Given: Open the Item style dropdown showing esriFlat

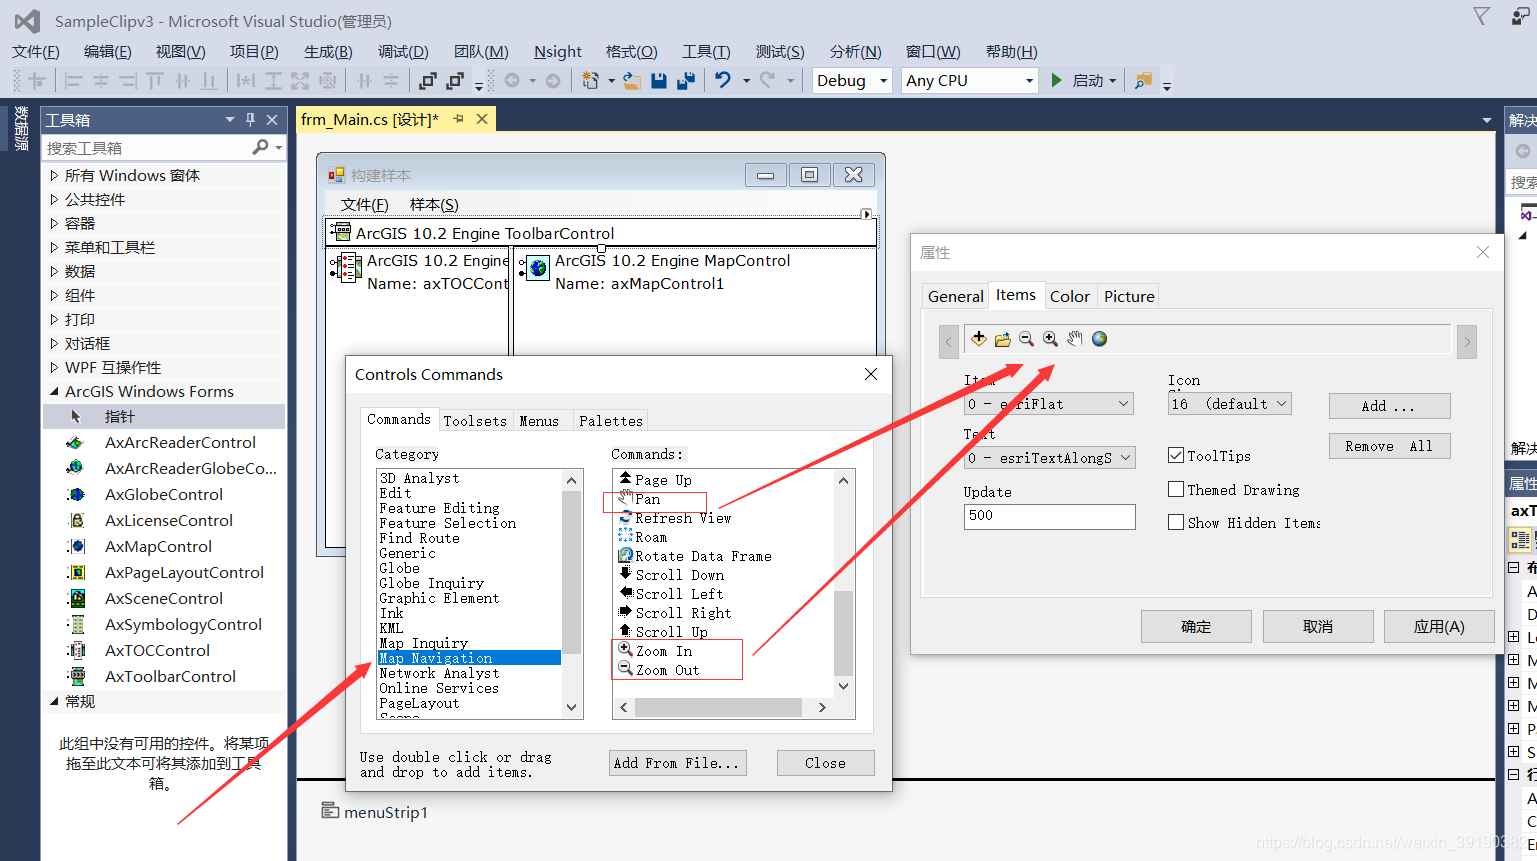Looking at the screenshot, I should (x=1049, y=404).
